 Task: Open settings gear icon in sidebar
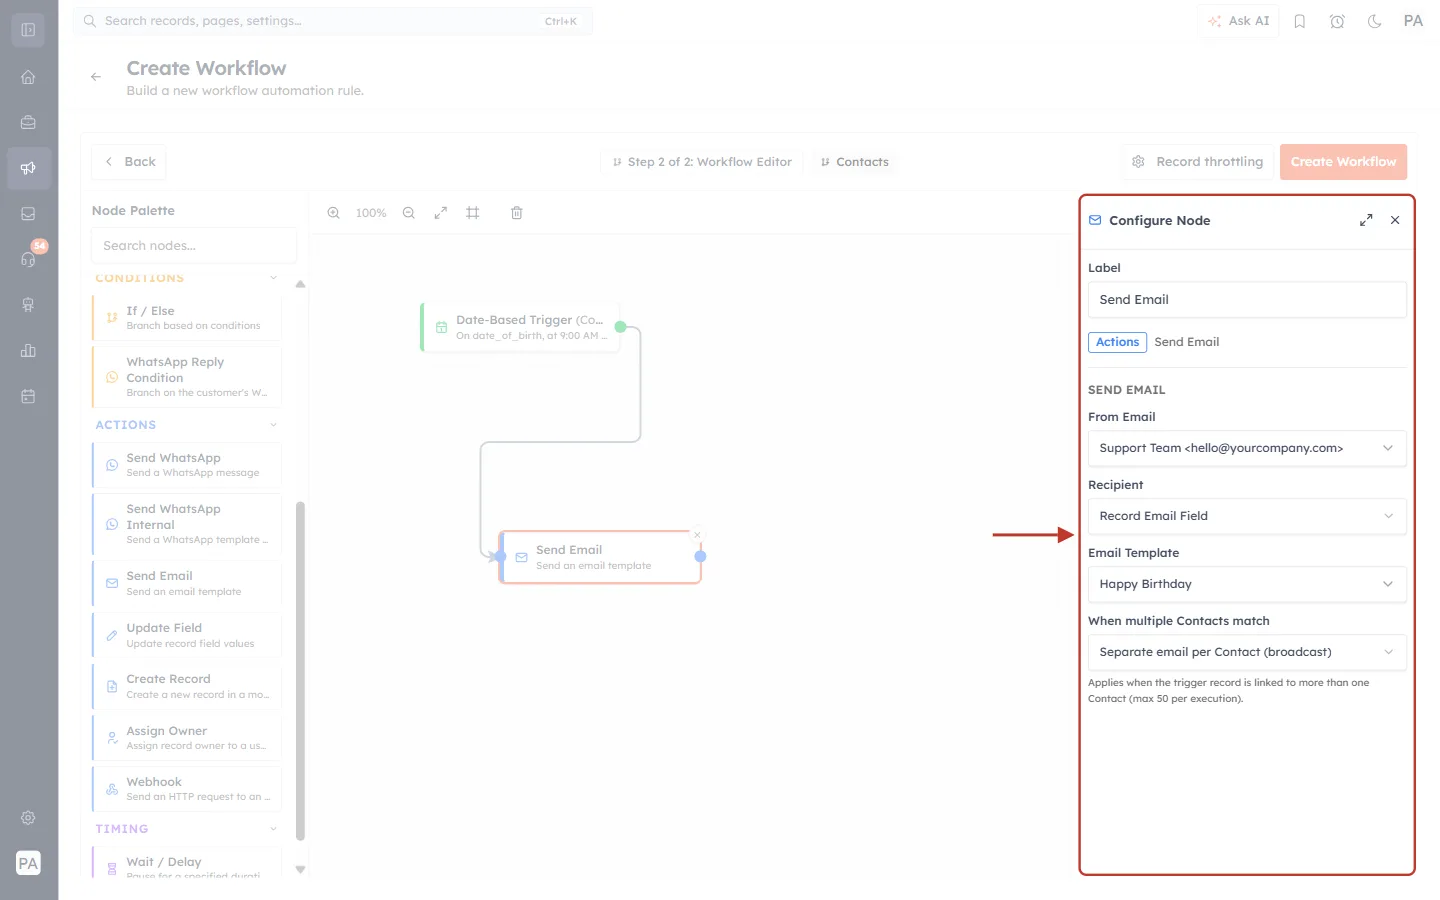[x=28, y=818]
